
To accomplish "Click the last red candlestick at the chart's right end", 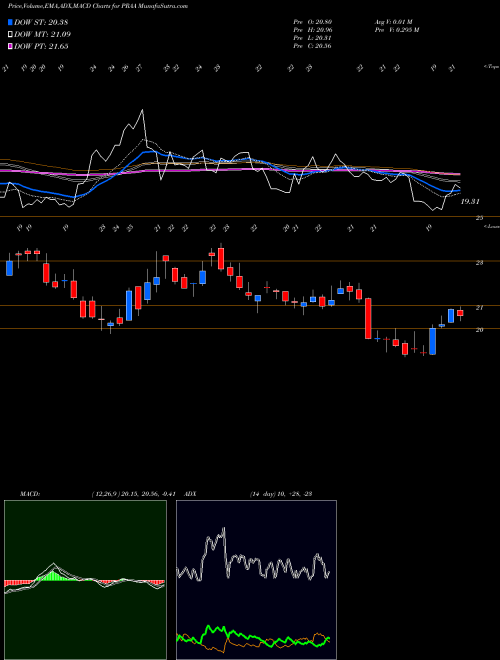I will coord(460,313).
